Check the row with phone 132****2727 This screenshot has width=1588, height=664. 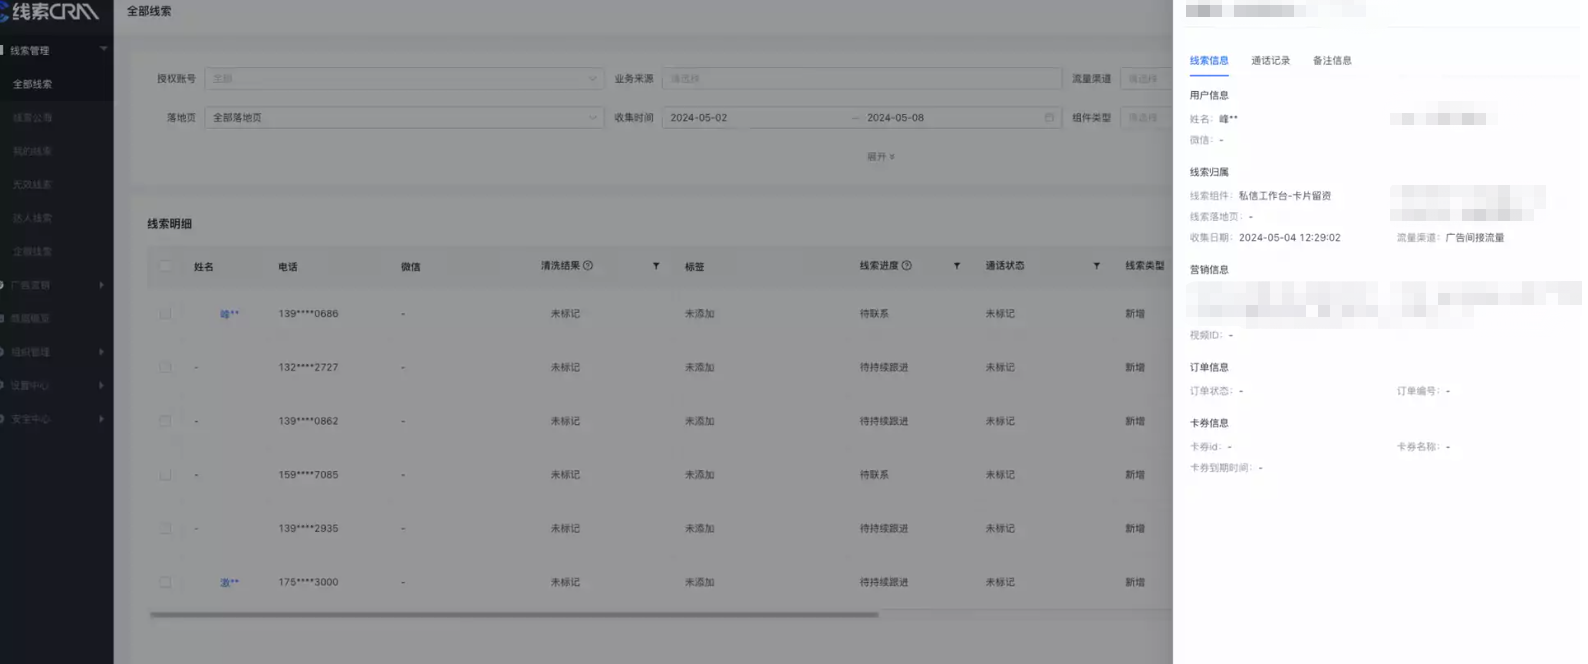(165, 367)
